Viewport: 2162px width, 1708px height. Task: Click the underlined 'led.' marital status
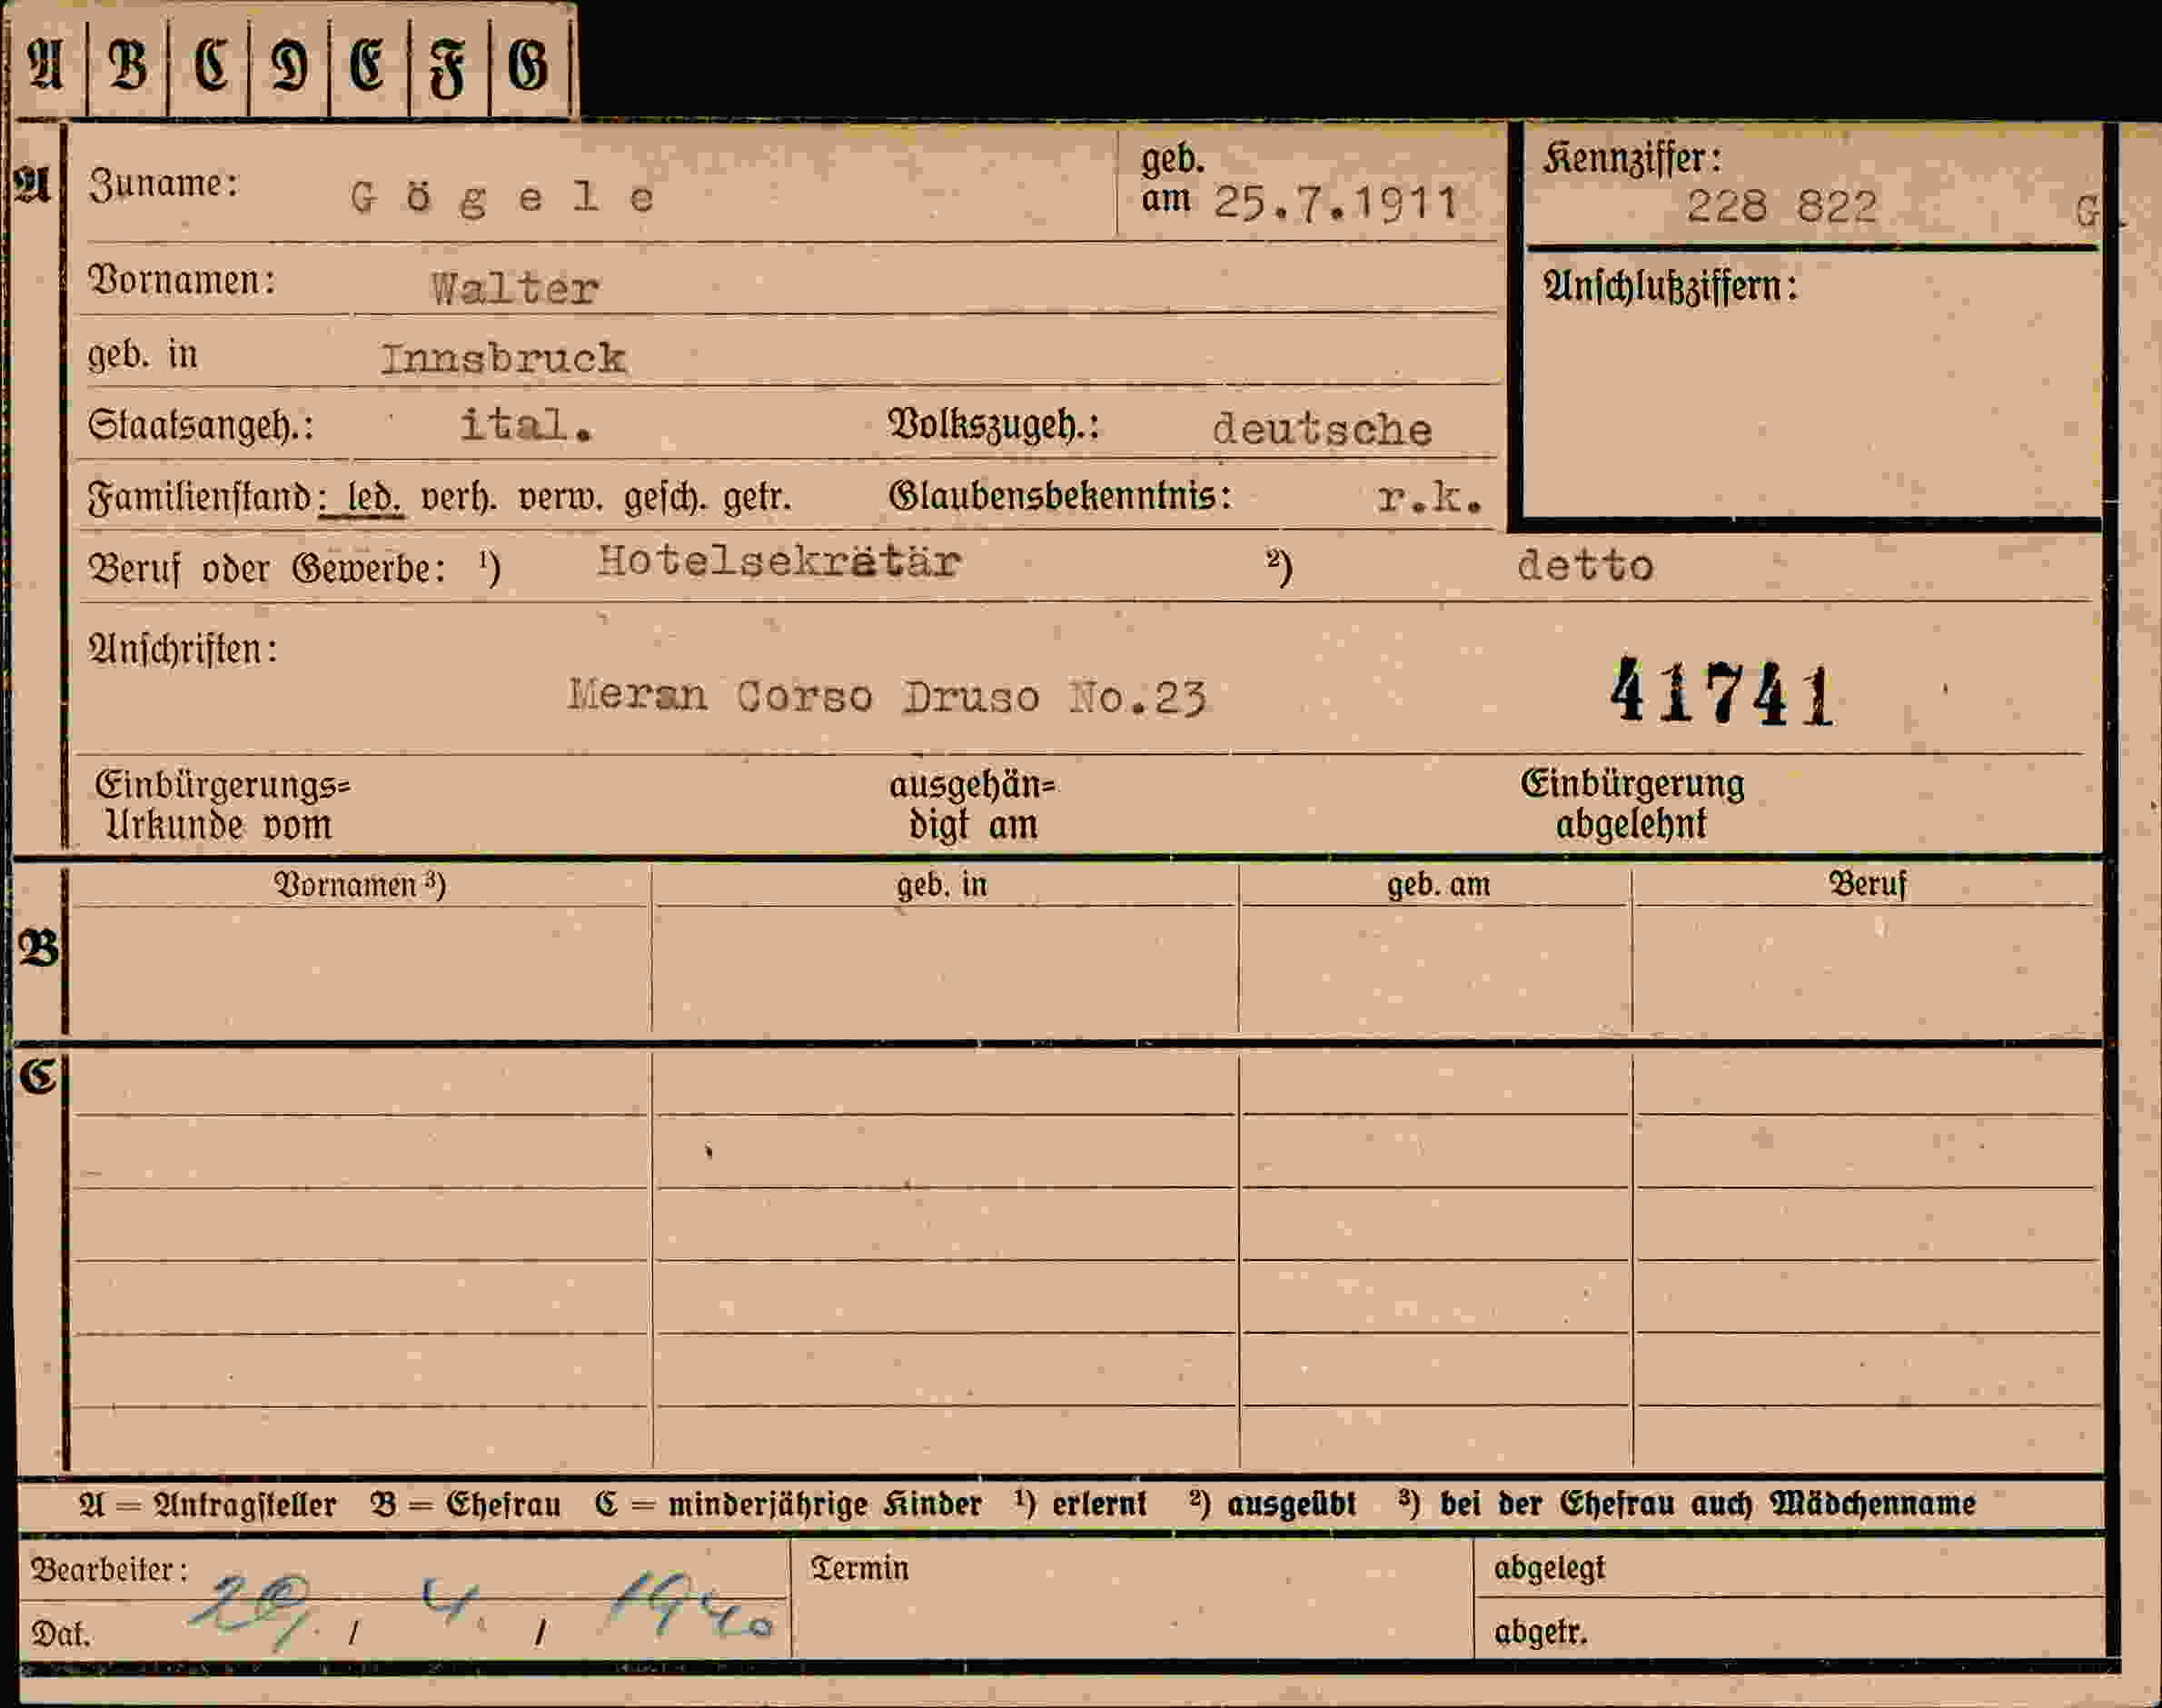tap(374, 497)
